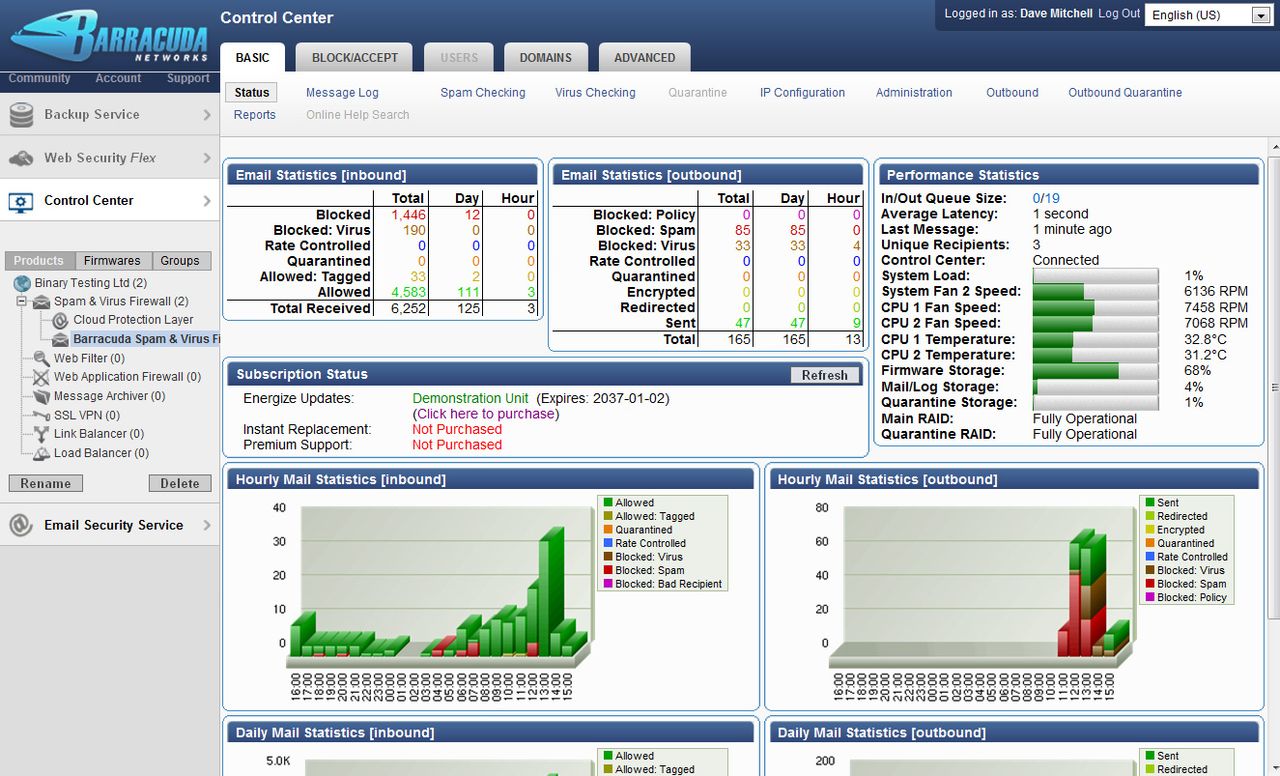
Task: Click the Link Balancer icon
Action: pos(41,434)
